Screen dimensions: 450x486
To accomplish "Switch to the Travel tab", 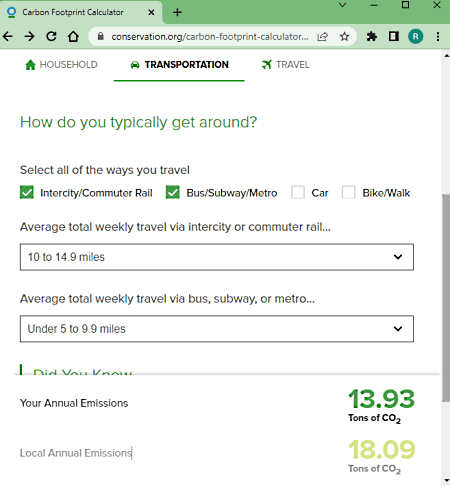I will pyautogui.click(x=286, y=65).
